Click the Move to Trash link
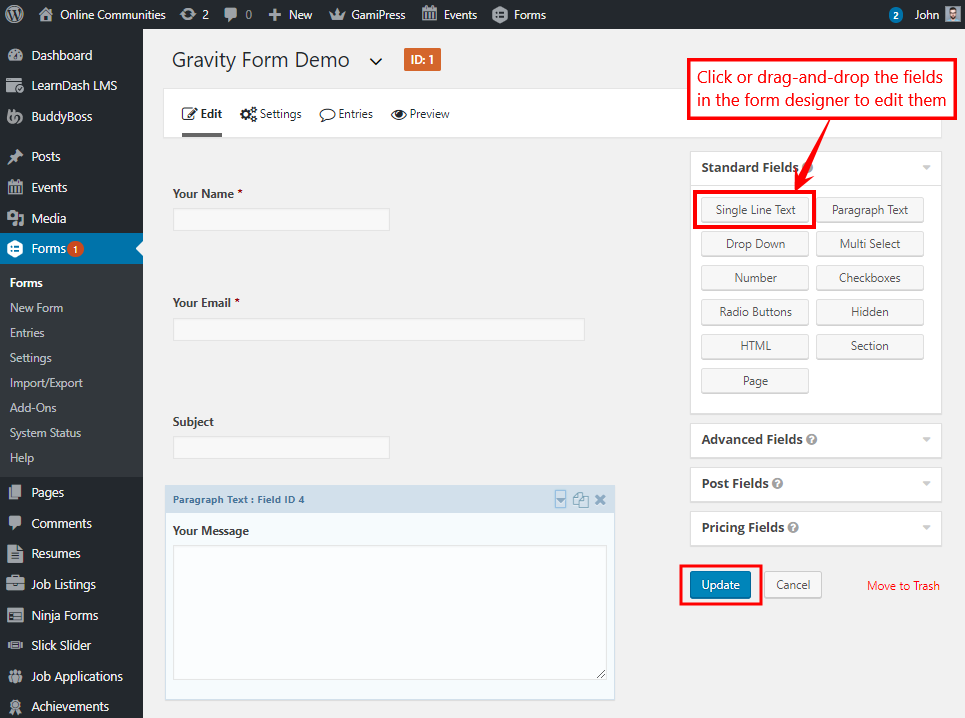 (903, 586)
